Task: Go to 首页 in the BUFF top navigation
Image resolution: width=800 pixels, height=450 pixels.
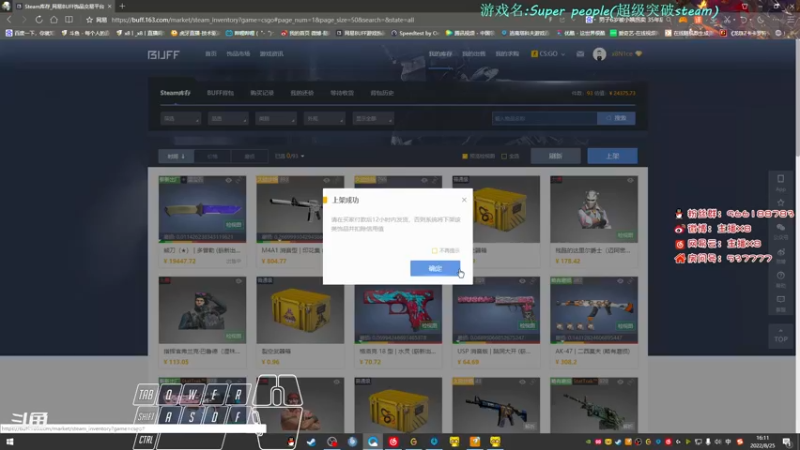Action: pyautogui.click(x=211, y=54)
